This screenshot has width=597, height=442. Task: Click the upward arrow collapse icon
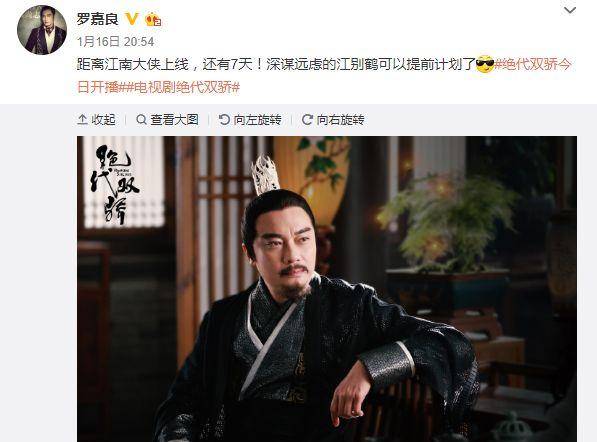click(x=82, y=120)
